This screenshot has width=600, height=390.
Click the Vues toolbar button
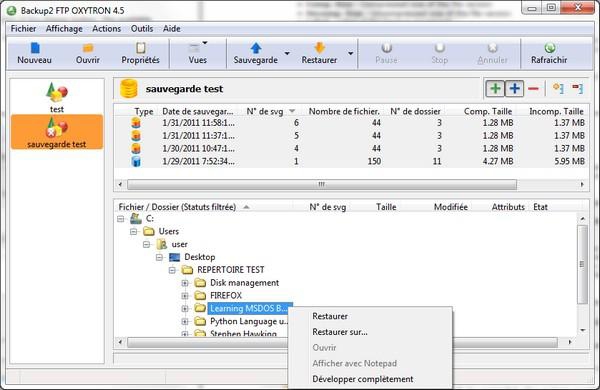tap(197, 53)
